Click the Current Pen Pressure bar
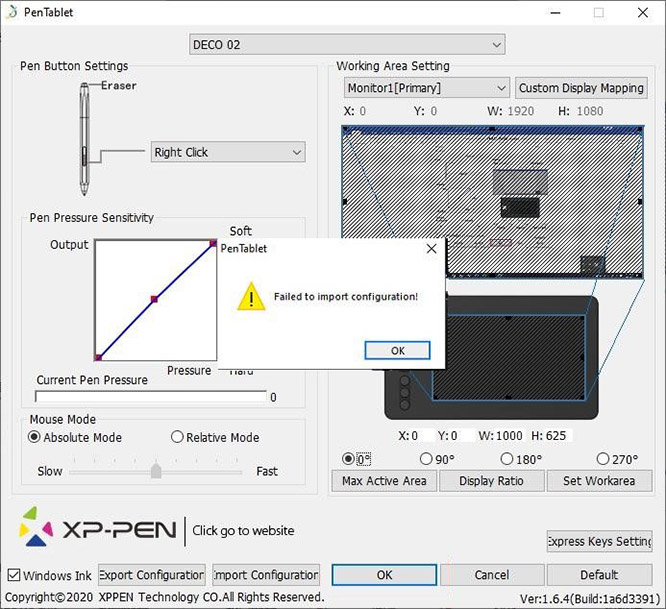The image size is (666, 609). [x=151, y=397]
